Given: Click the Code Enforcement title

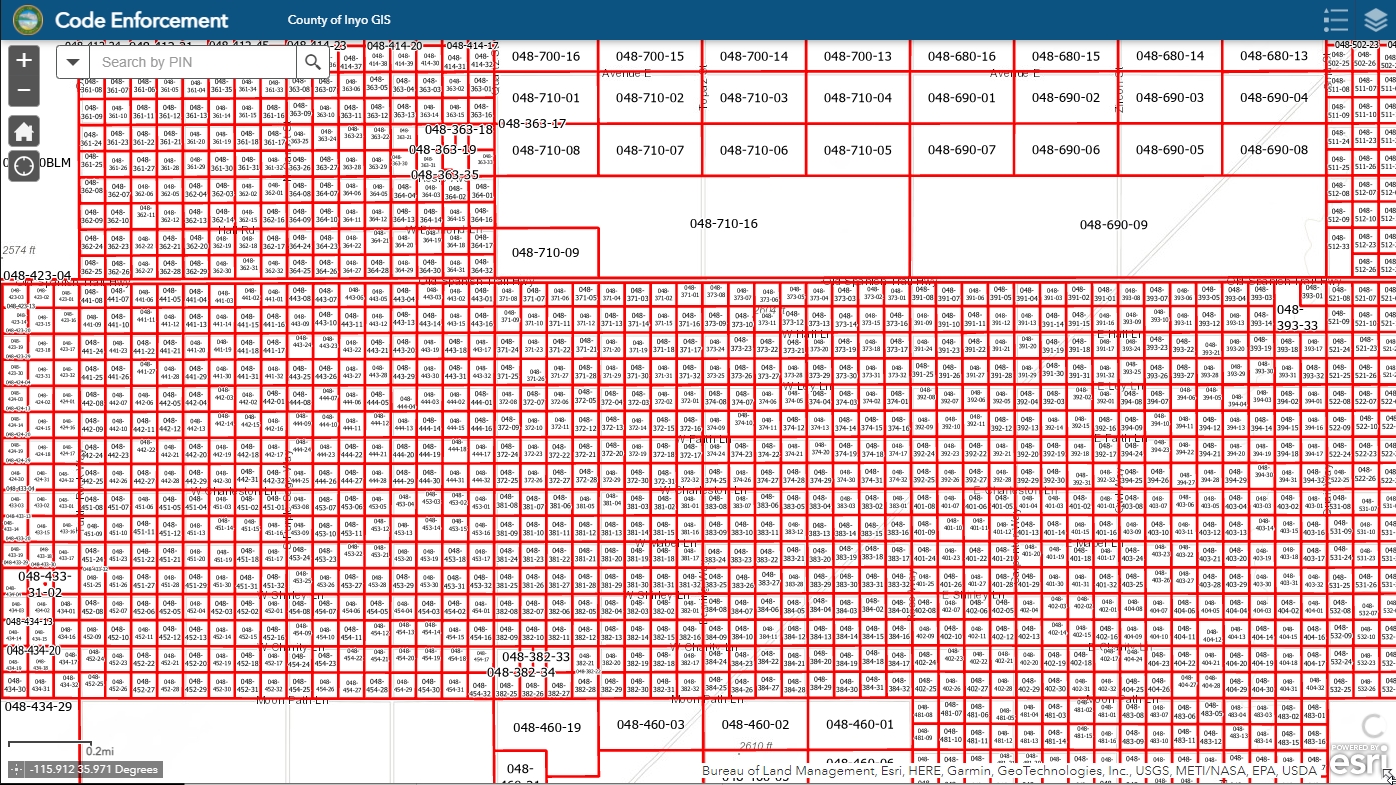Looking at the screenshot, I should tap(141, 20).
